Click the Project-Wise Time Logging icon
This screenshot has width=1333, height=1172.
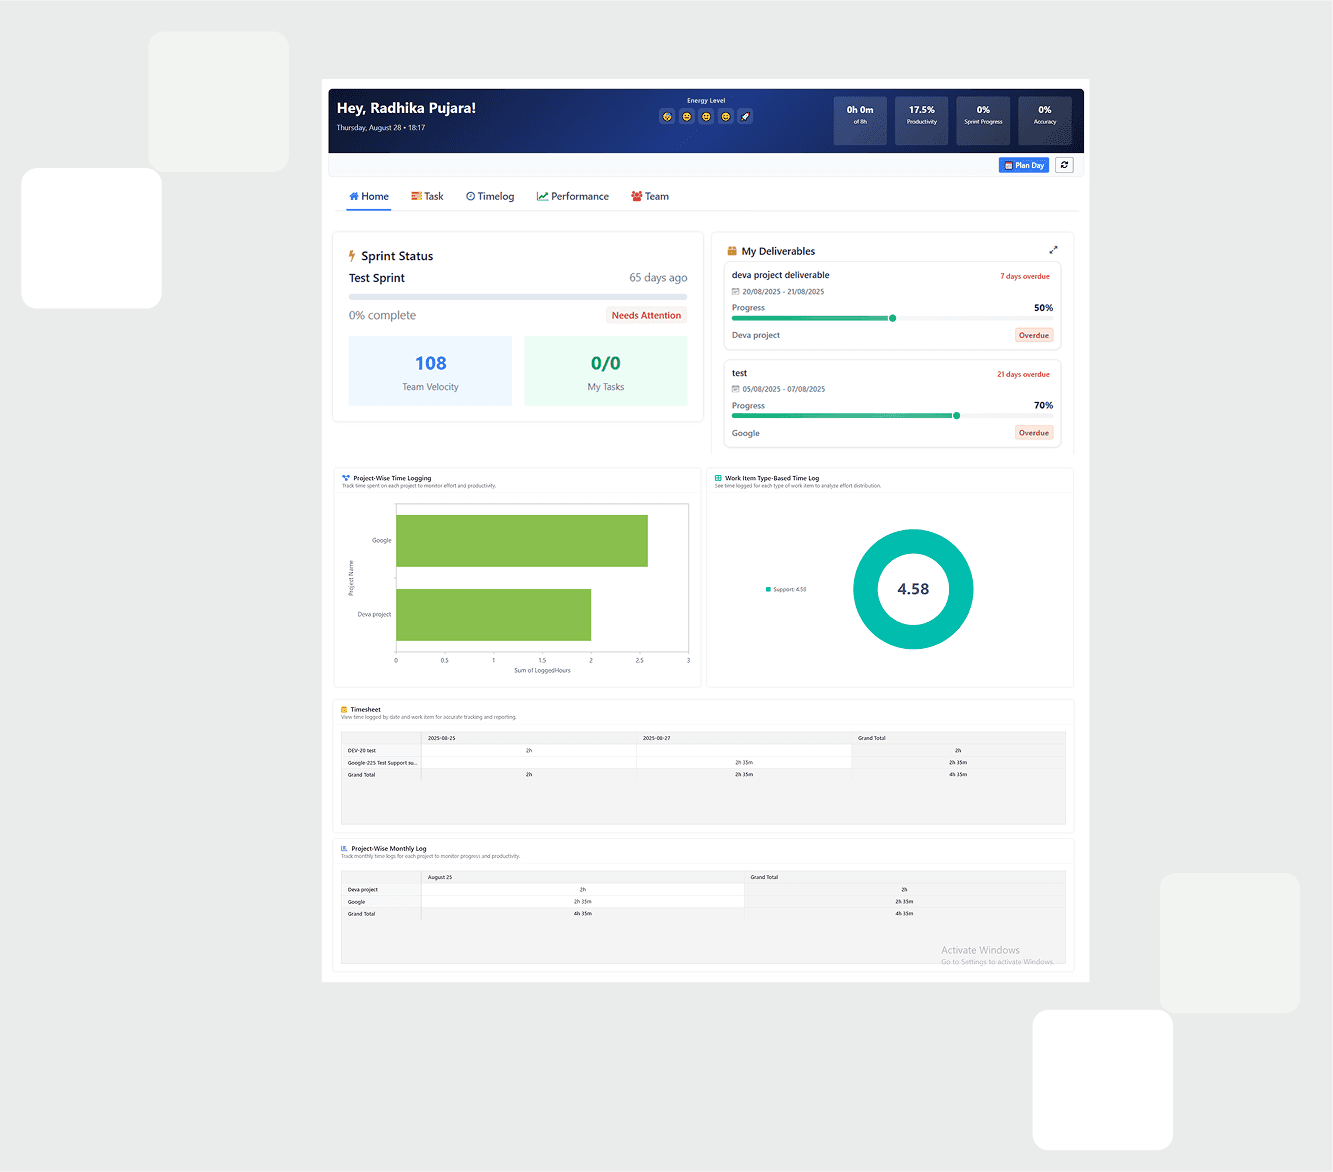tap(346, 478)
